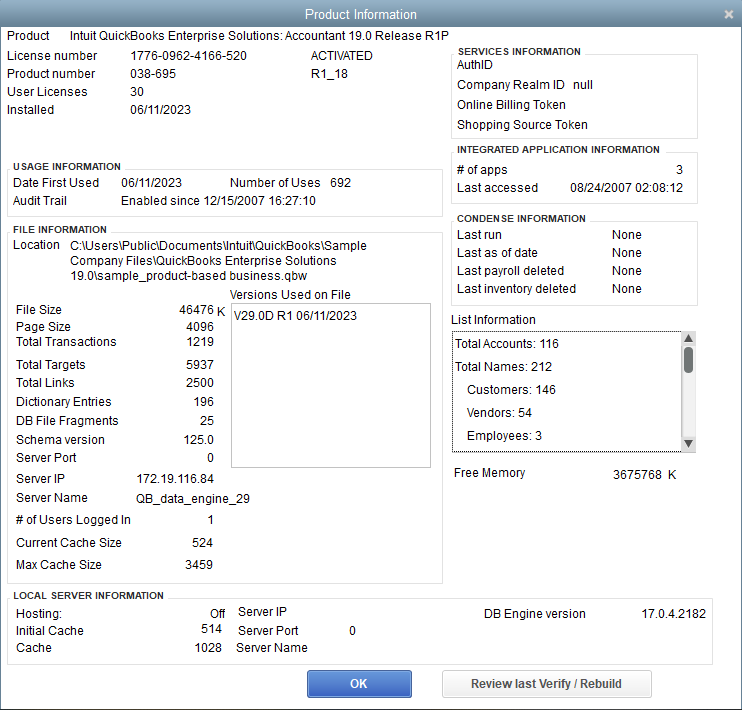Click '# of apps' value 3

click(680, 170)
